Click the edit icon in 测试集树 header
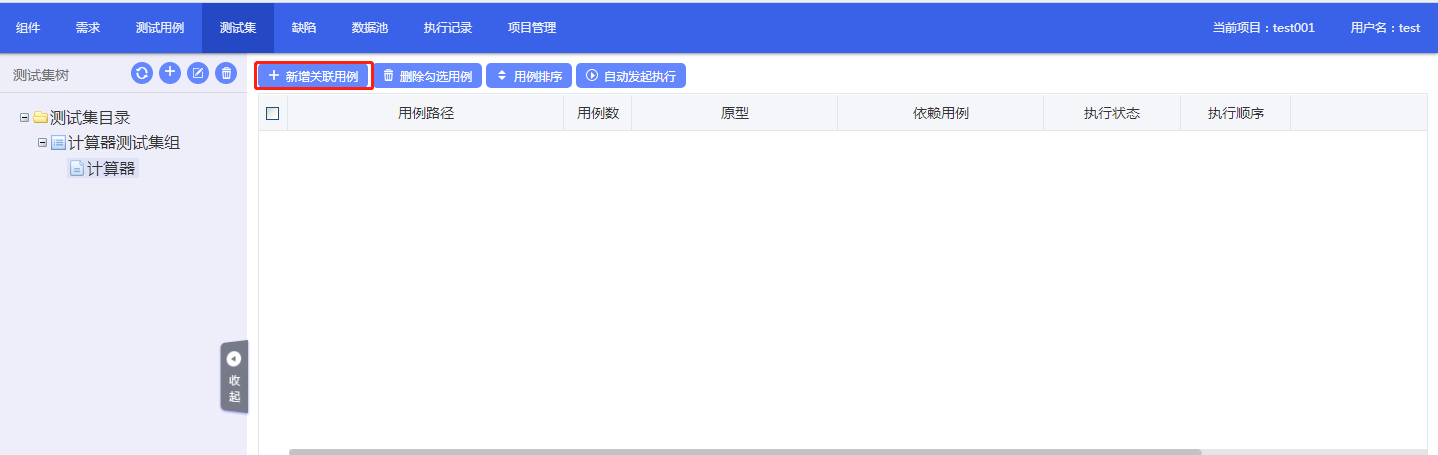This screenshot has height=455, width=1438. click(198, 73)
